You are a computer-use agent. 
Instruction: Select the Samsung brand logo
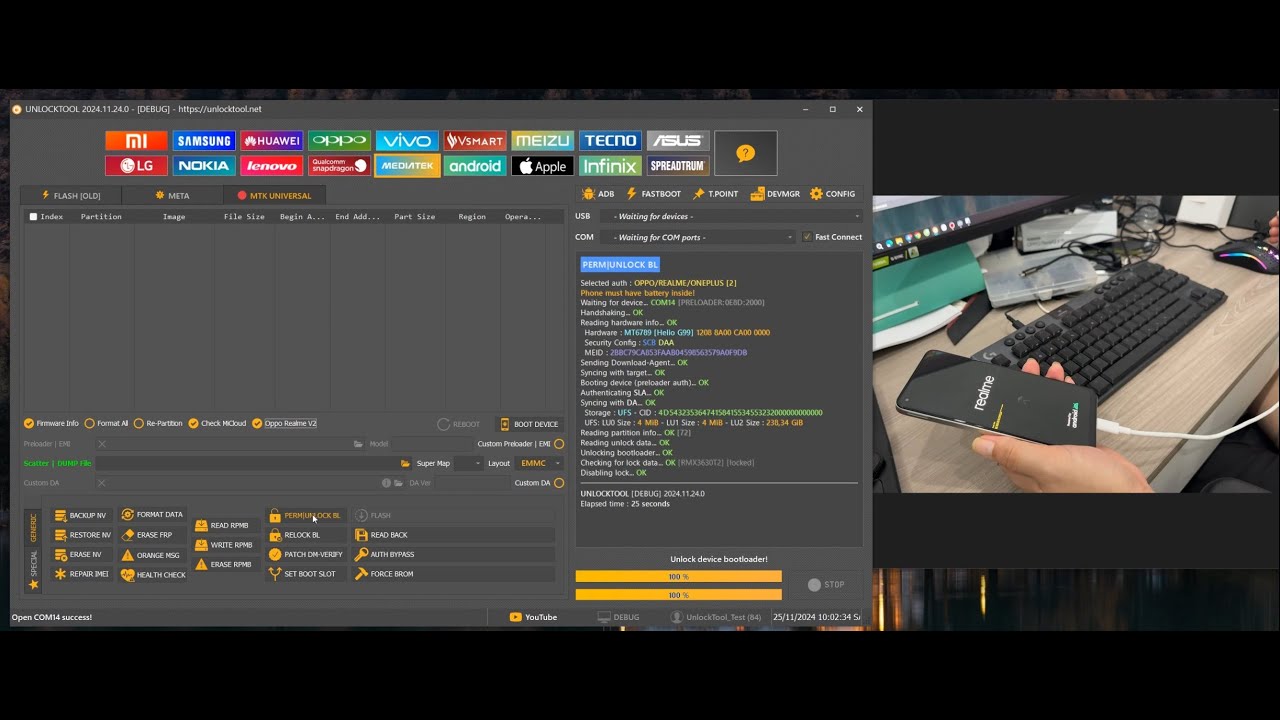204,141
